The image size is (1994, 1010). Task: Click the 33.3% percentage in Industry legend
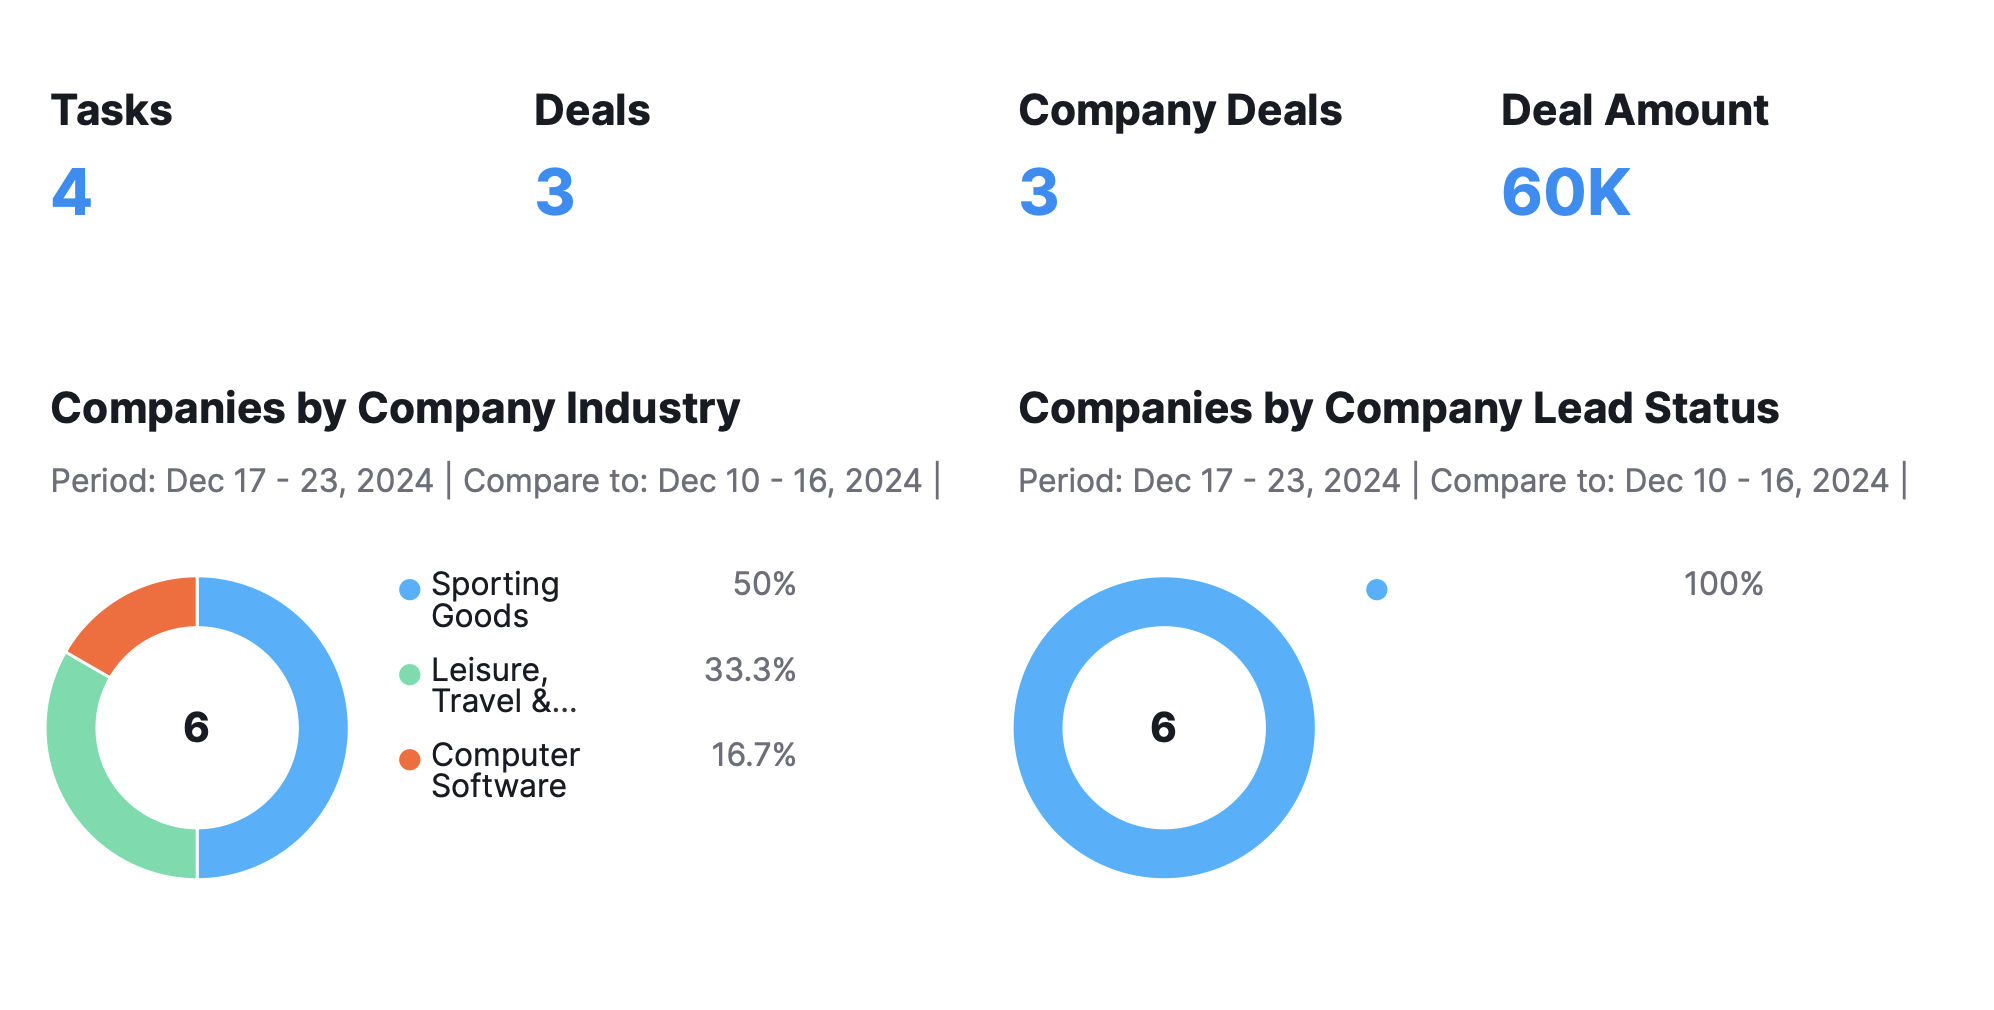coord(749,669)
